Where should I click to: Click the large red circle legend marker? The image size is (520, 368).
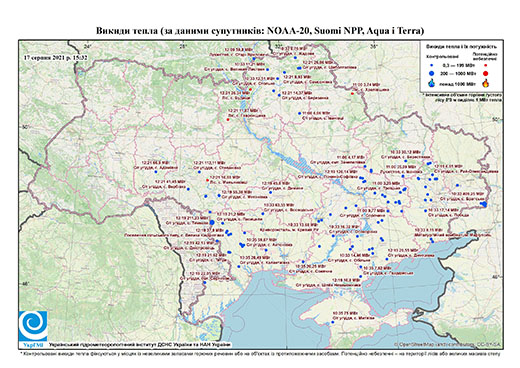point(486,73)
